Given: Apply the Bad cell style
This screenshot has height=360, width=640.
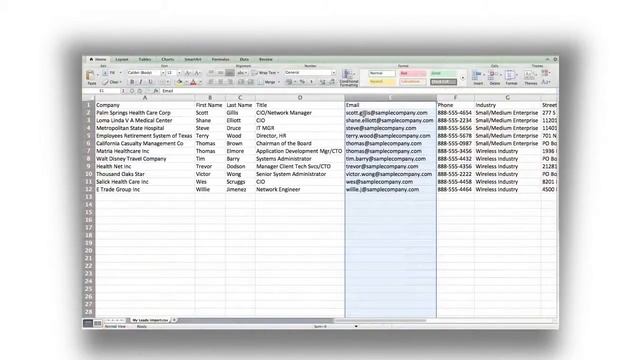Looking at the screenshot, I should [x=413, y=73].
